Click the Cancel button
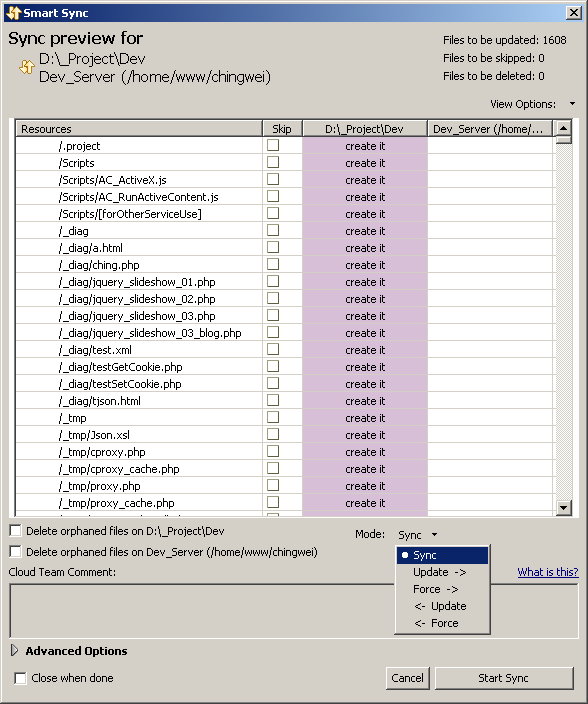Image resolution: width=588 pixels, height=704 pixels. pos(408,678)
